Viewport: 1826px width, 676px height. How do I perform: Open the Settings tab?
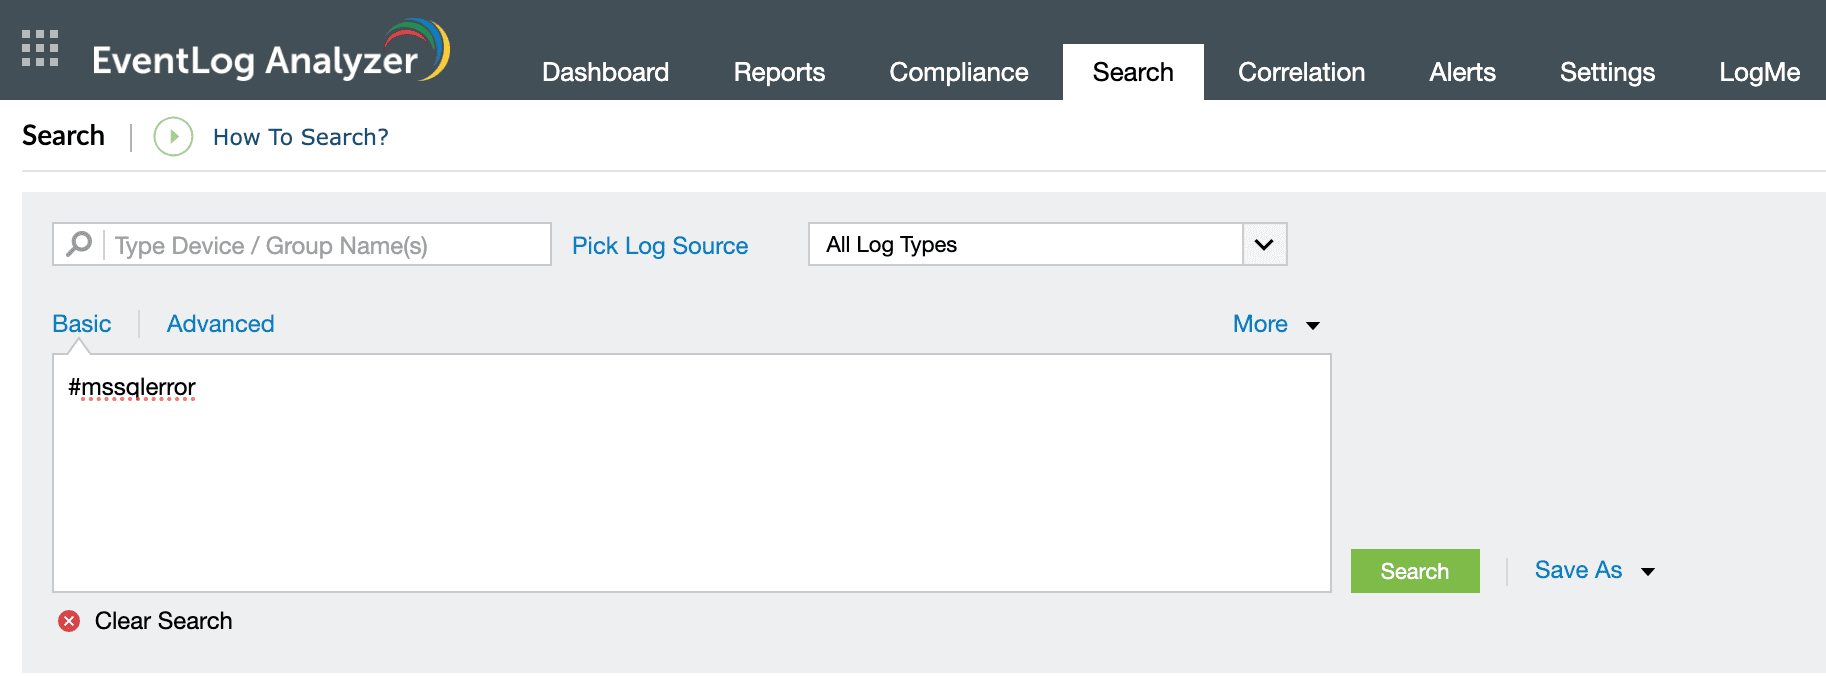click(1607, 72)
